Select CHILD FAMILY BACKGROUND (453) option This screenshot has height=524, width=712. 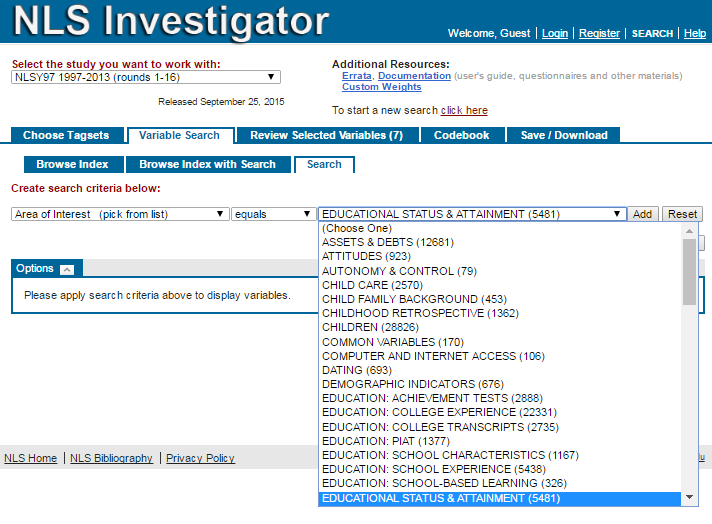(499, 299)
